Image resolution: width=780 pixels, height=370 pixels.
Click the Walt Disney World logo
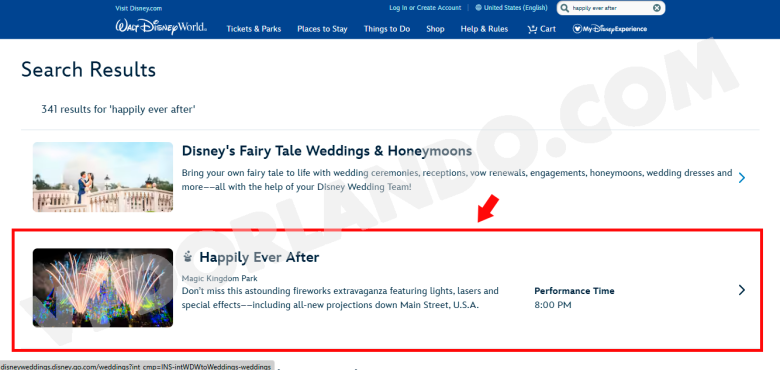[x=161, y=26]
